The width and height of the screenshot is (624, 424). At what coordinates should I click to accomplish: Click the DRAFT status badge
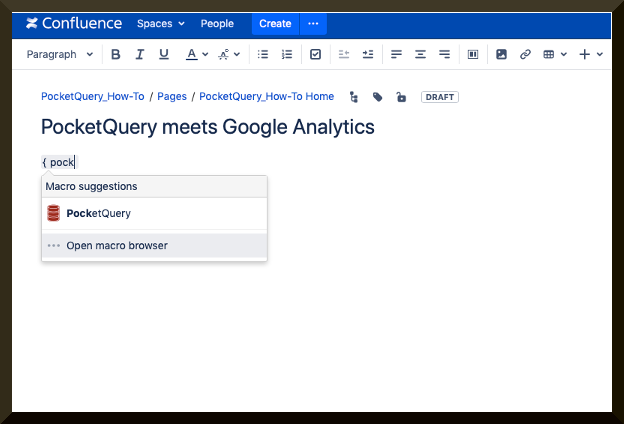coord(440,97)
